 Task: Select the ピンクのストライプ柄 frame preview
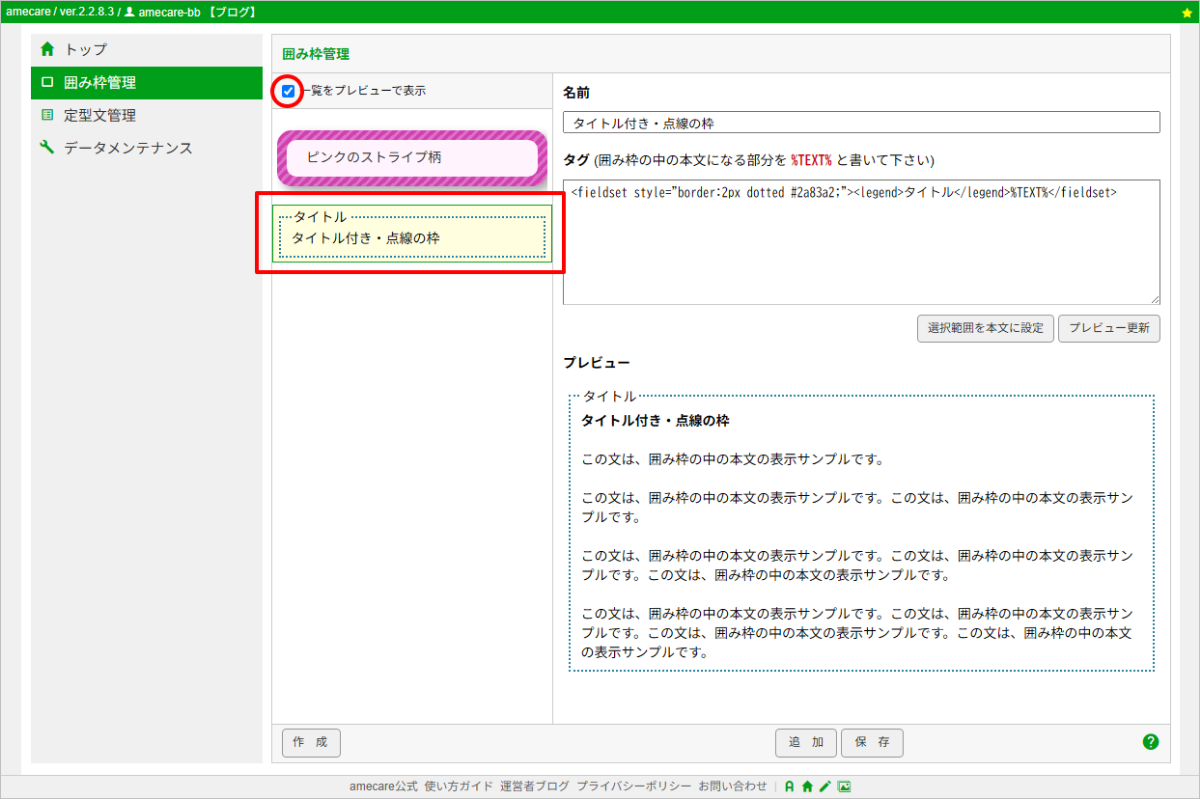tap(412, 158)
